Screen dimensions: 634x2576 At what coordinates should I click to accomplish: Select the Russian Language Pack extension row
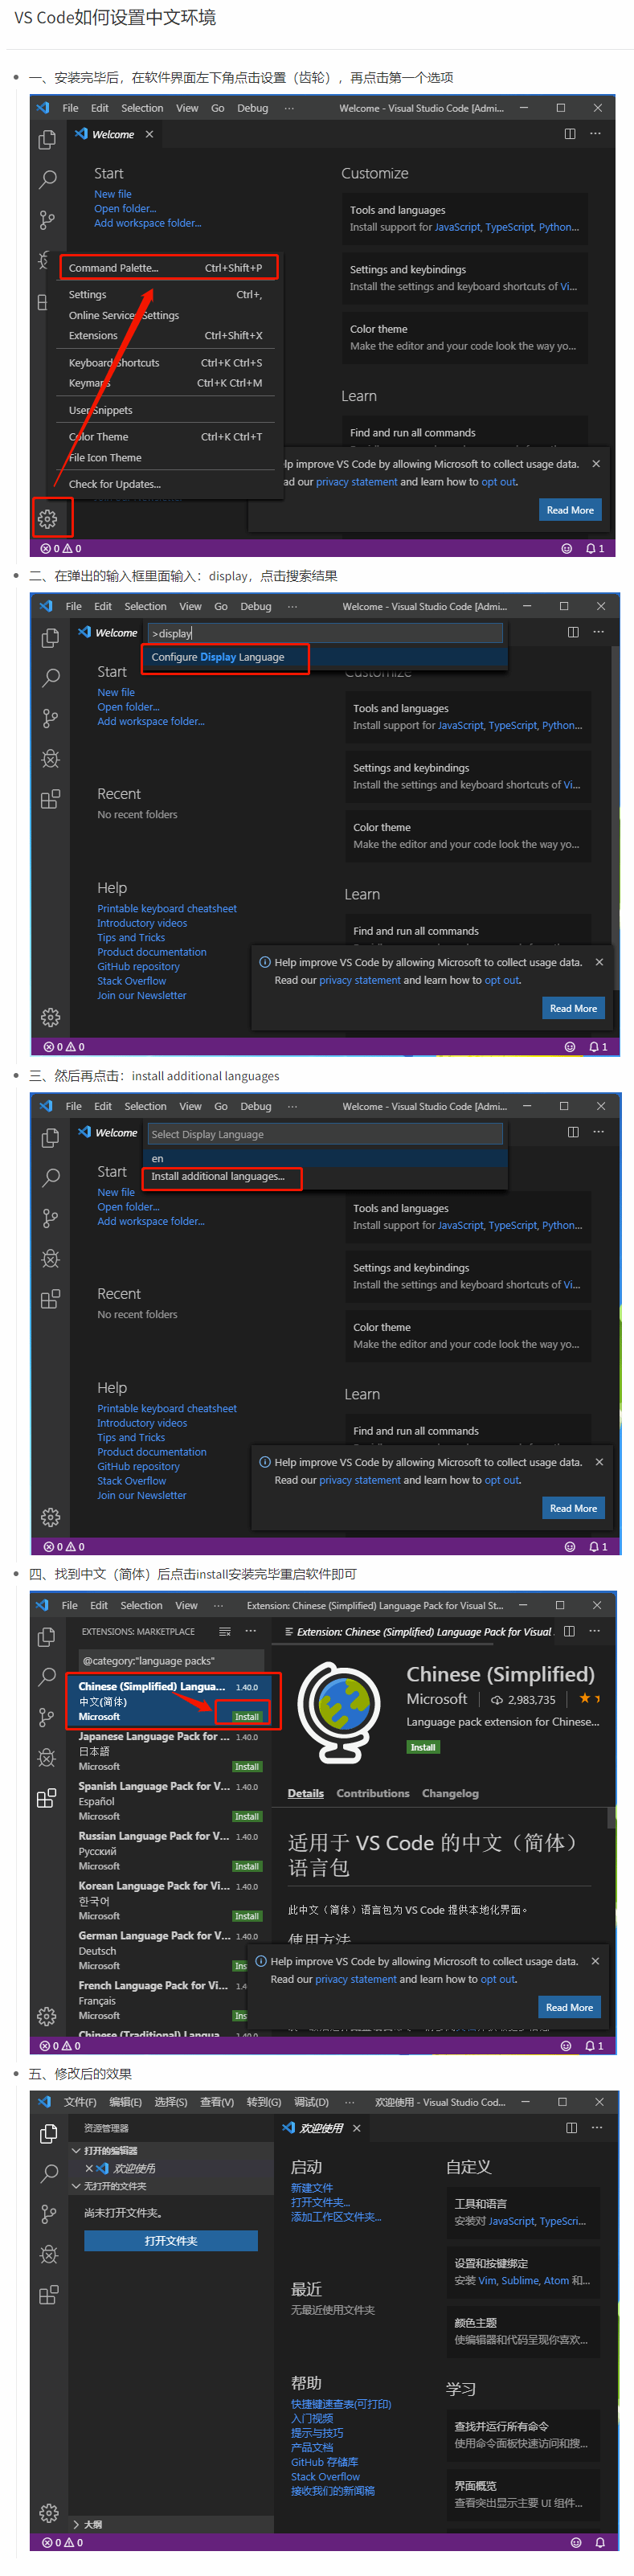(x=168, y=1851)
